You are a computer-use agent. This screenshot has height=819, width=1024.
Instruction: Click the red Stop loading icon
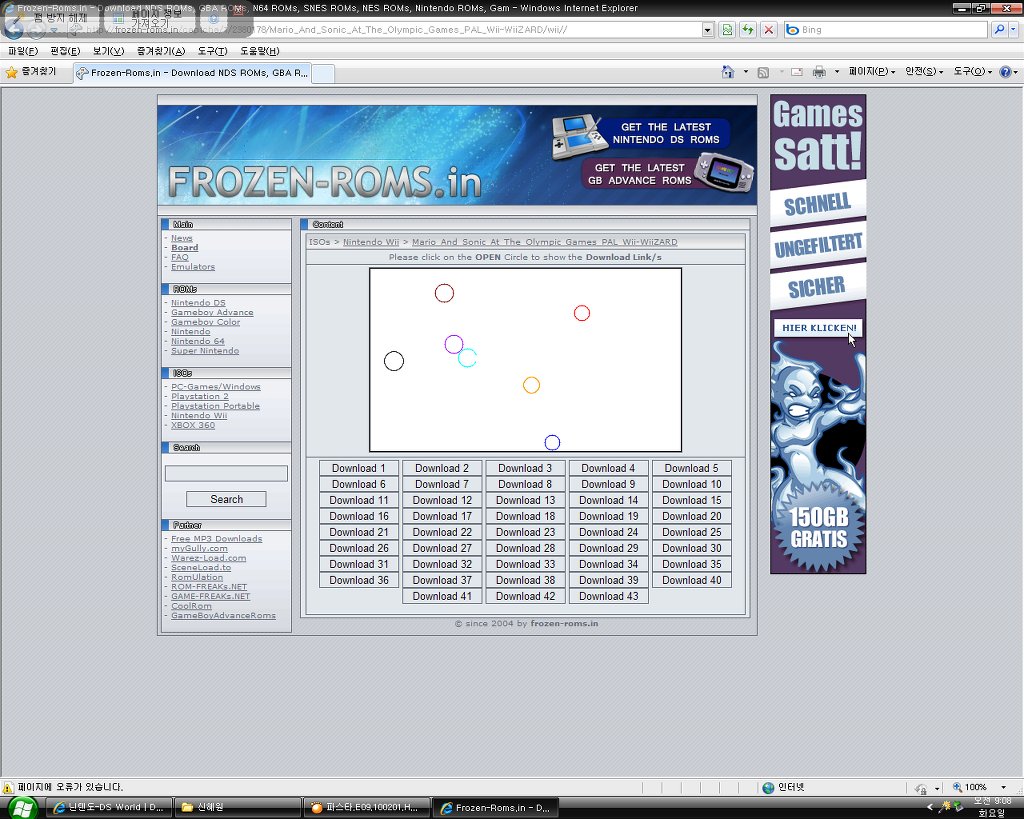(769, 30)
